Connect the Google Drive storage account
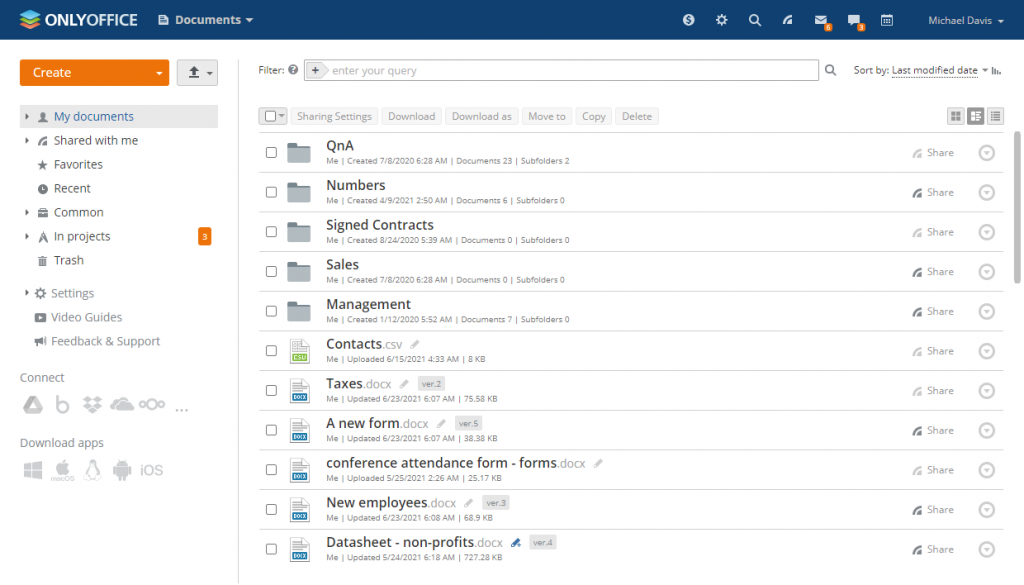The image size is (1024, 585). (x=32, y=404)
